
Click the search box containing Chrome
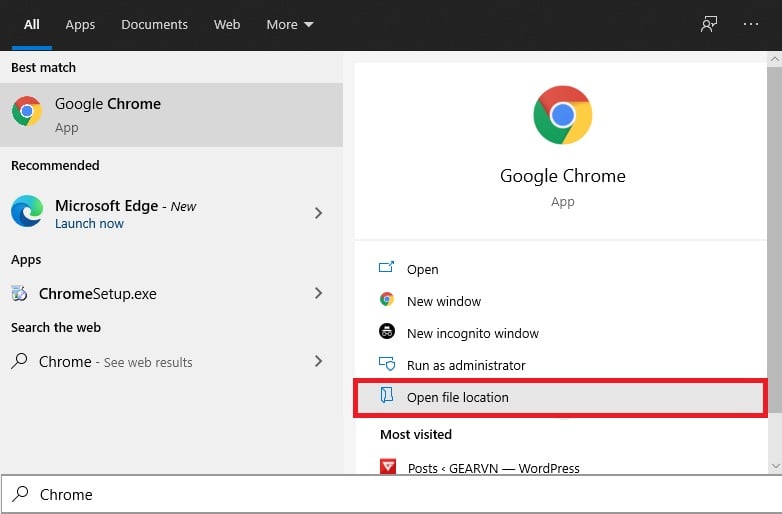click(391, 494)
